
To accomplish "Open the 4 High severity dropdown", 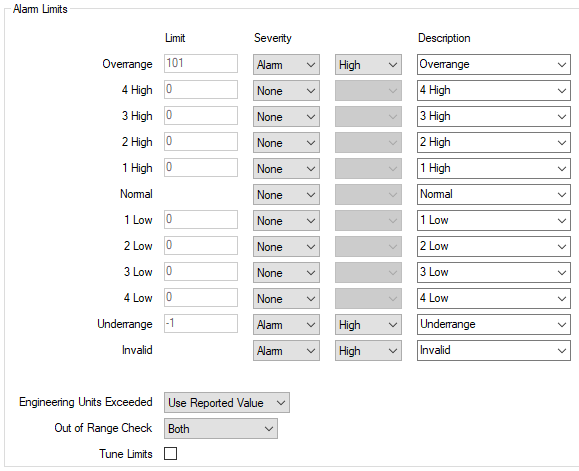I will [286, 91].
